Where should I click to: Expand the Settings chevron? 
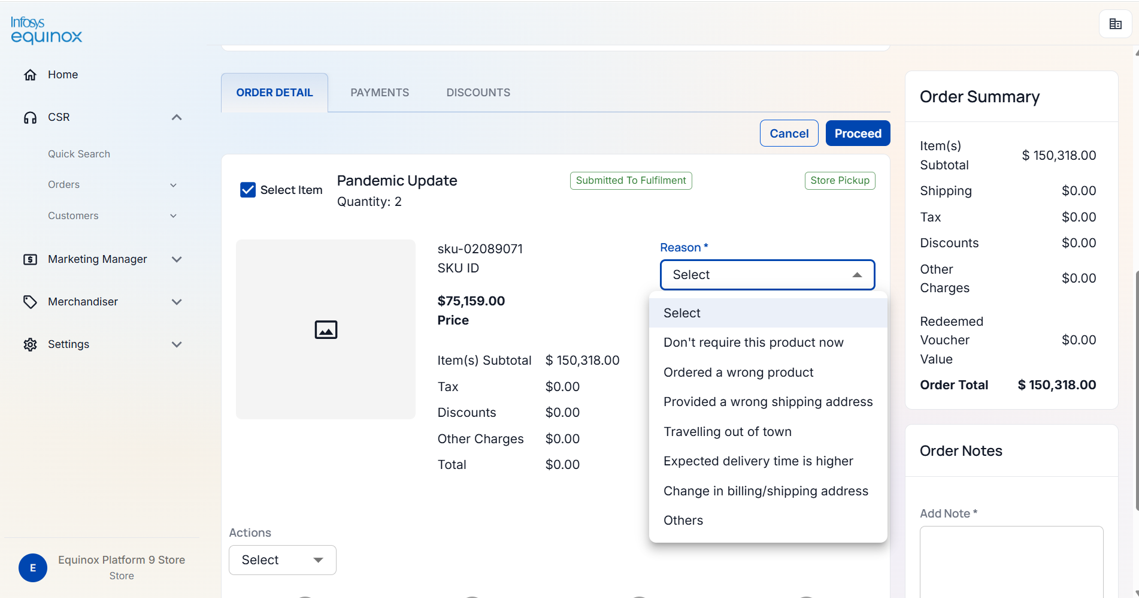177,344
